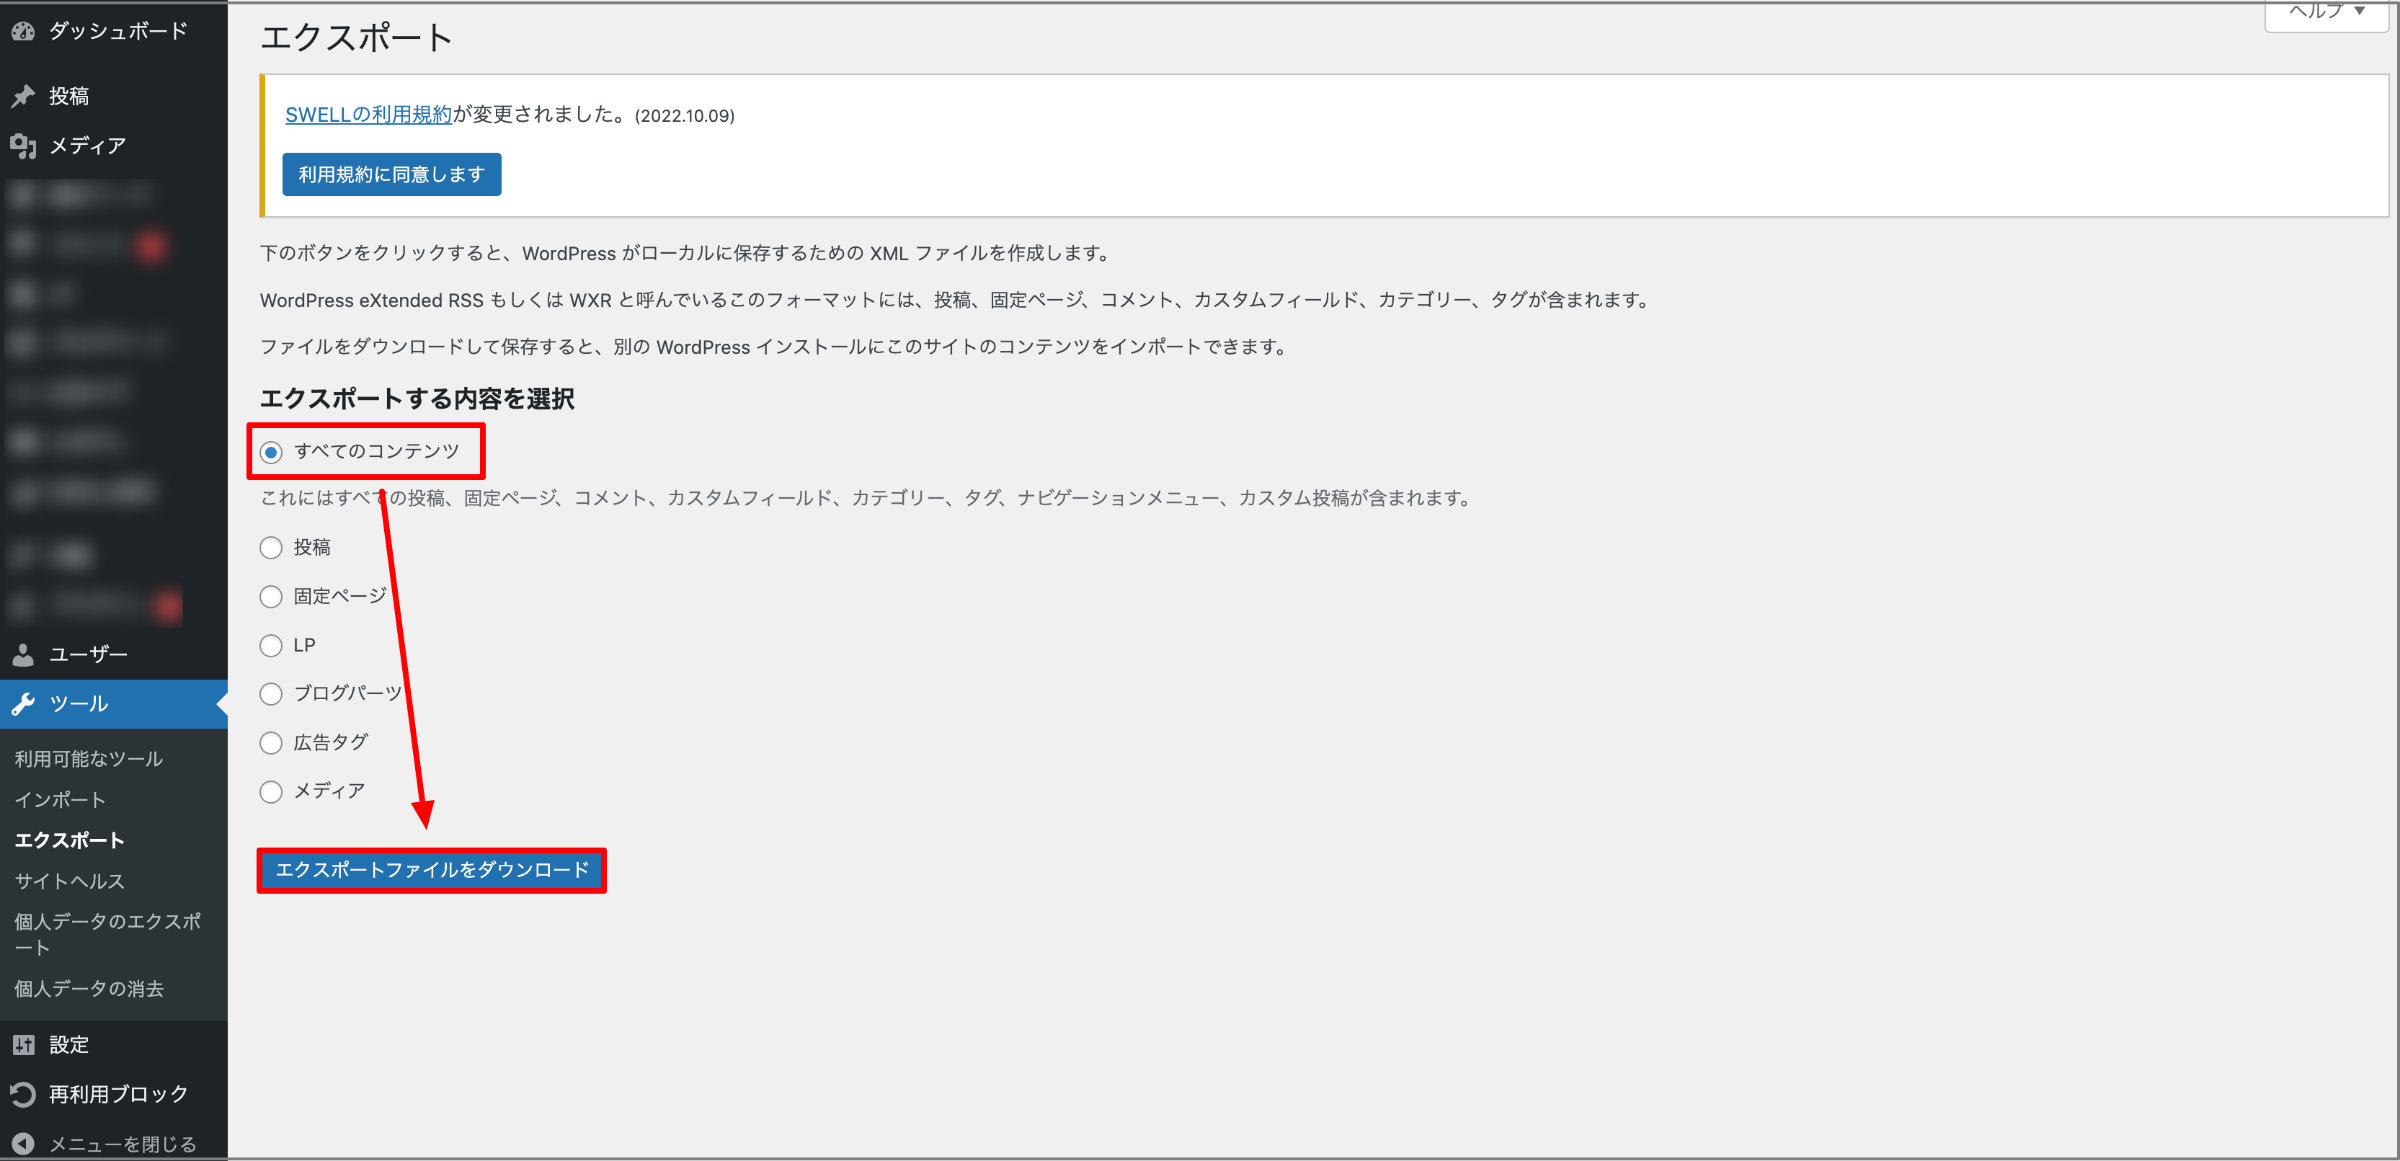
Task: Expand the ヘルプ dropdown tab
Action: pos(2326,13)
